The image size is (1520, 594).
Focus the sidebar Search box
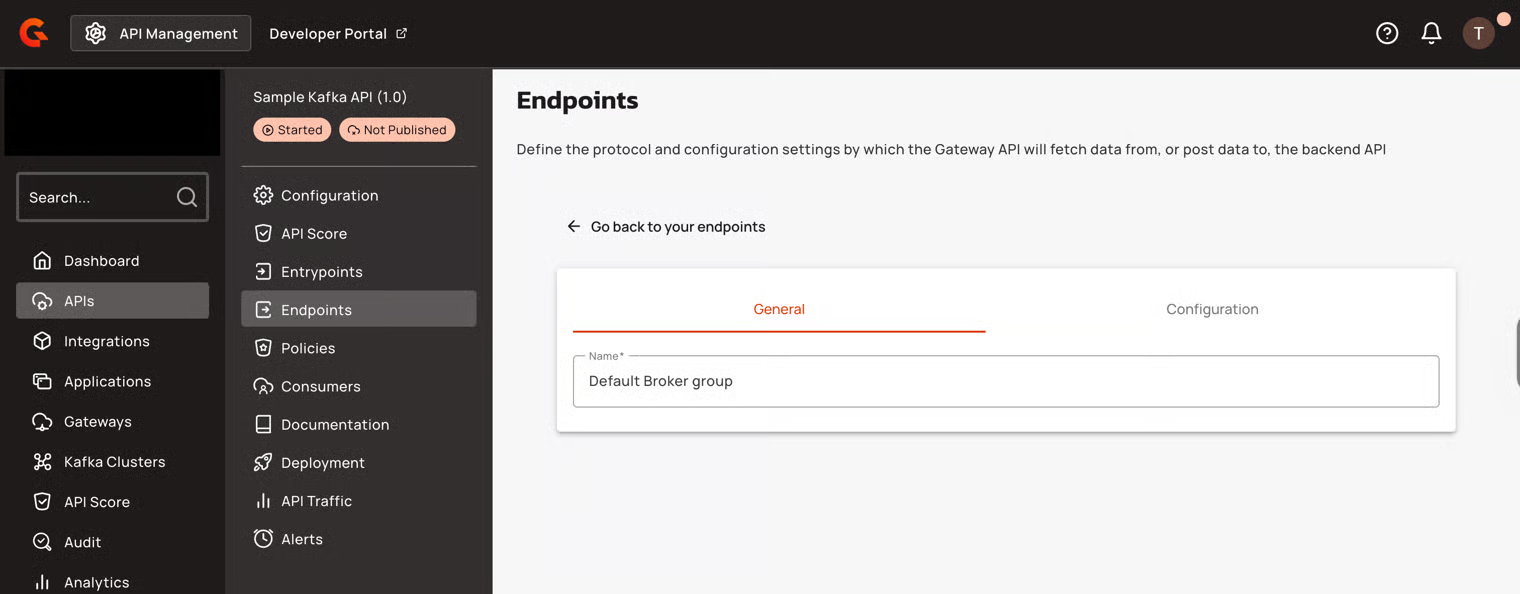(98, 197)
